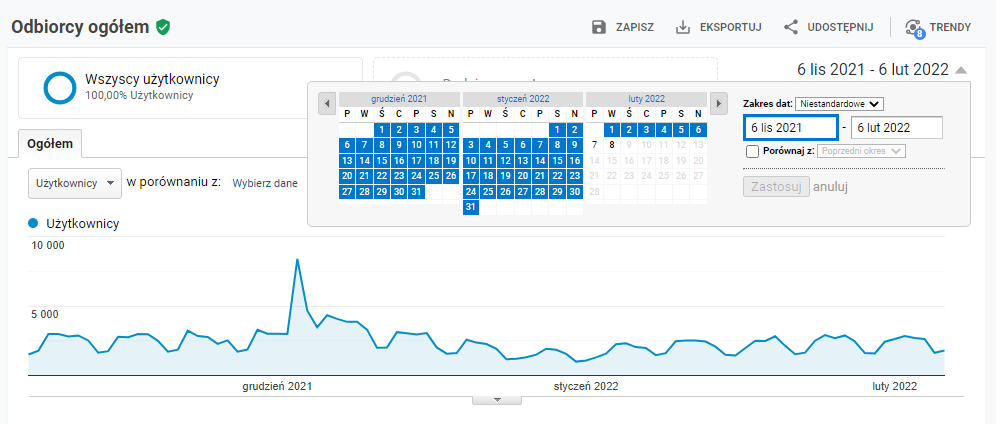Click the start date field 6 lis 2021

coord(791,128)
